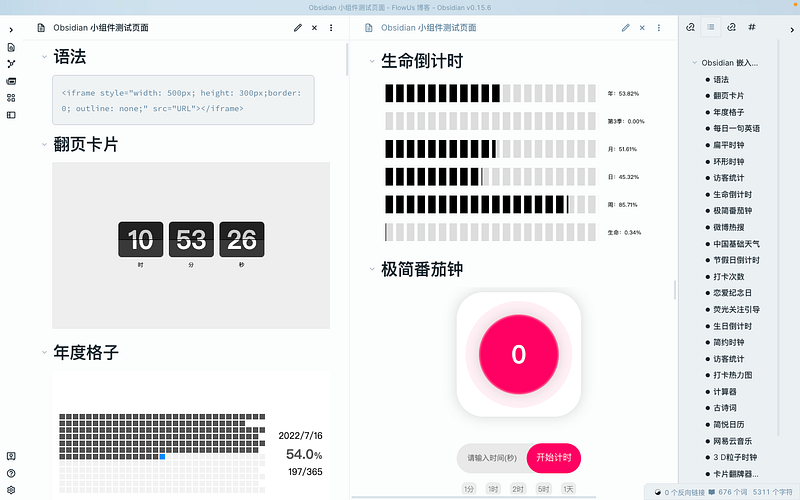Click the document icon in right pane header
800x500 pixels.
[369, 28]
